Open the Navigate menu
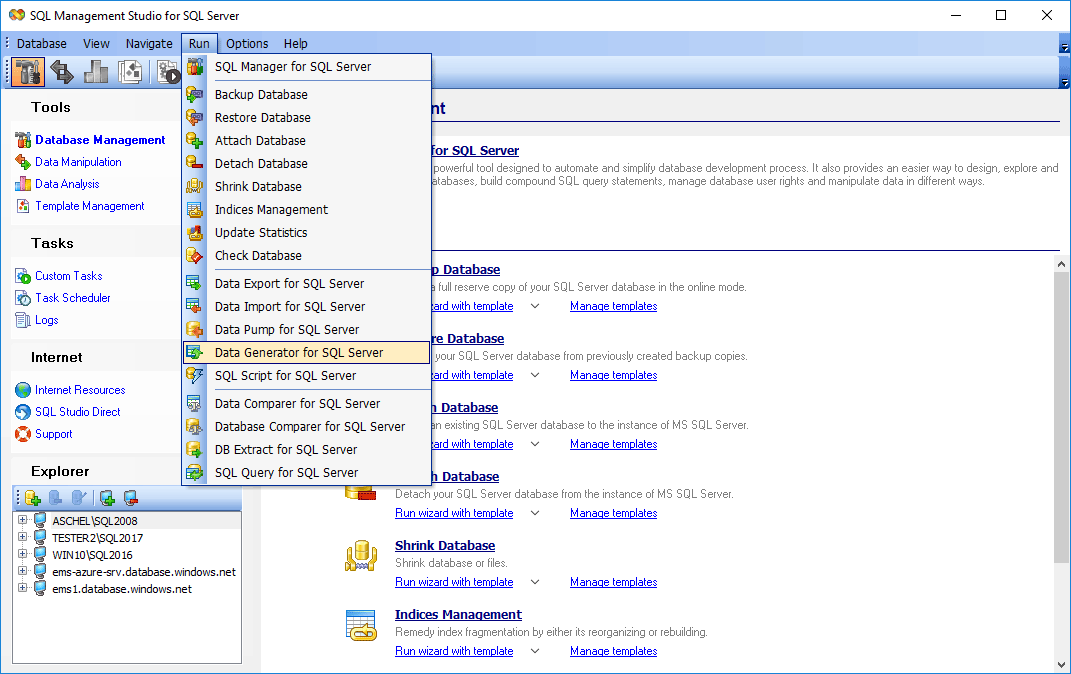This screenshot has height=674, width=1071. (149, 44)
